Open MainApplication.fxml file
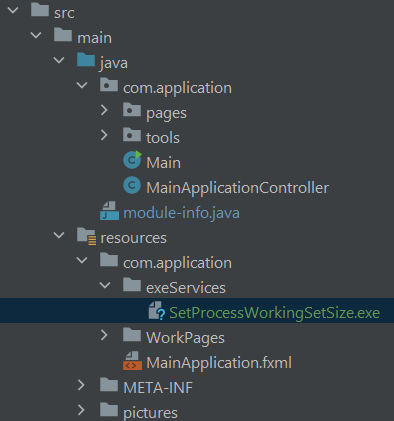Screen dimensions: 394x421 tap(219, 363)
